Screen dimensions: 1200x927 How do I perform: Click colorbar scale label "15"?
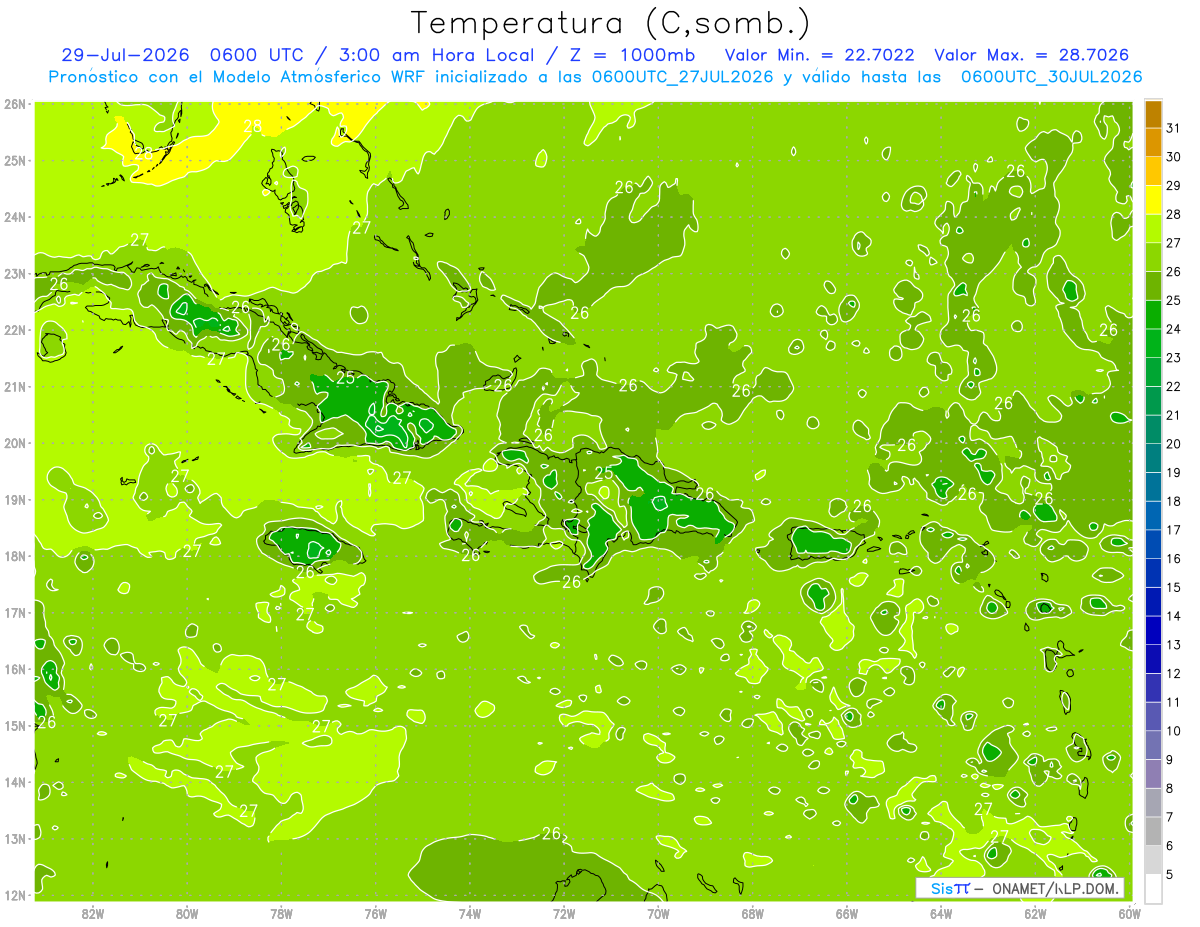tap(1173, 587)
